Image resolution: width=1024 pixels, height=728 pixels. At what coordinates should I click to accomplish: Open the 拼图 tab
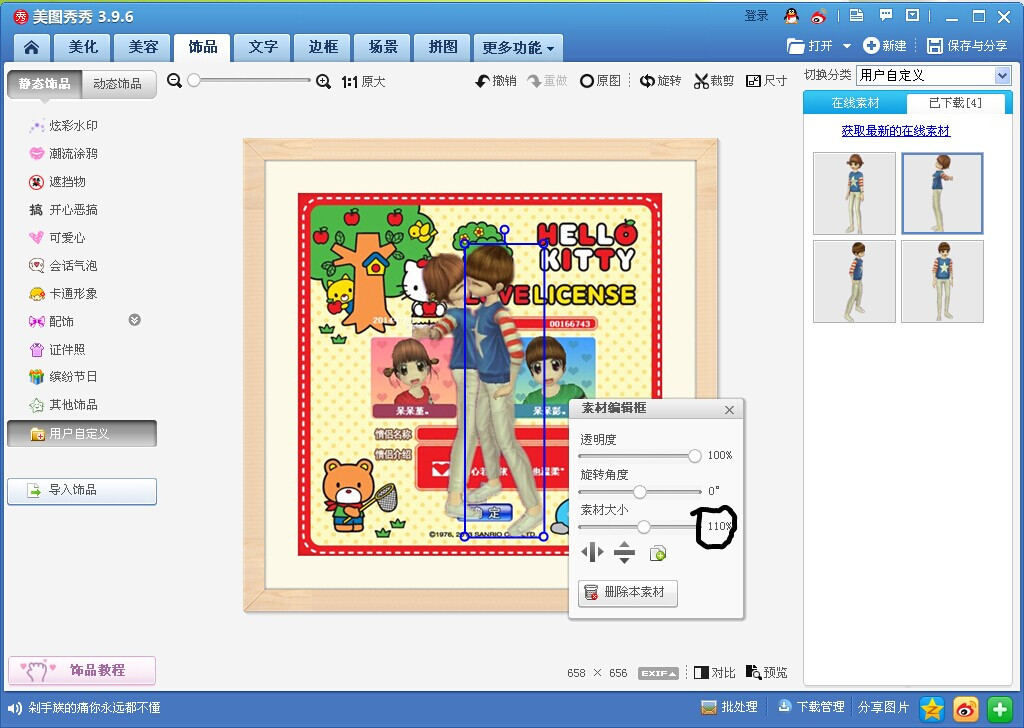pyautogui.click(x=443, y=47)
